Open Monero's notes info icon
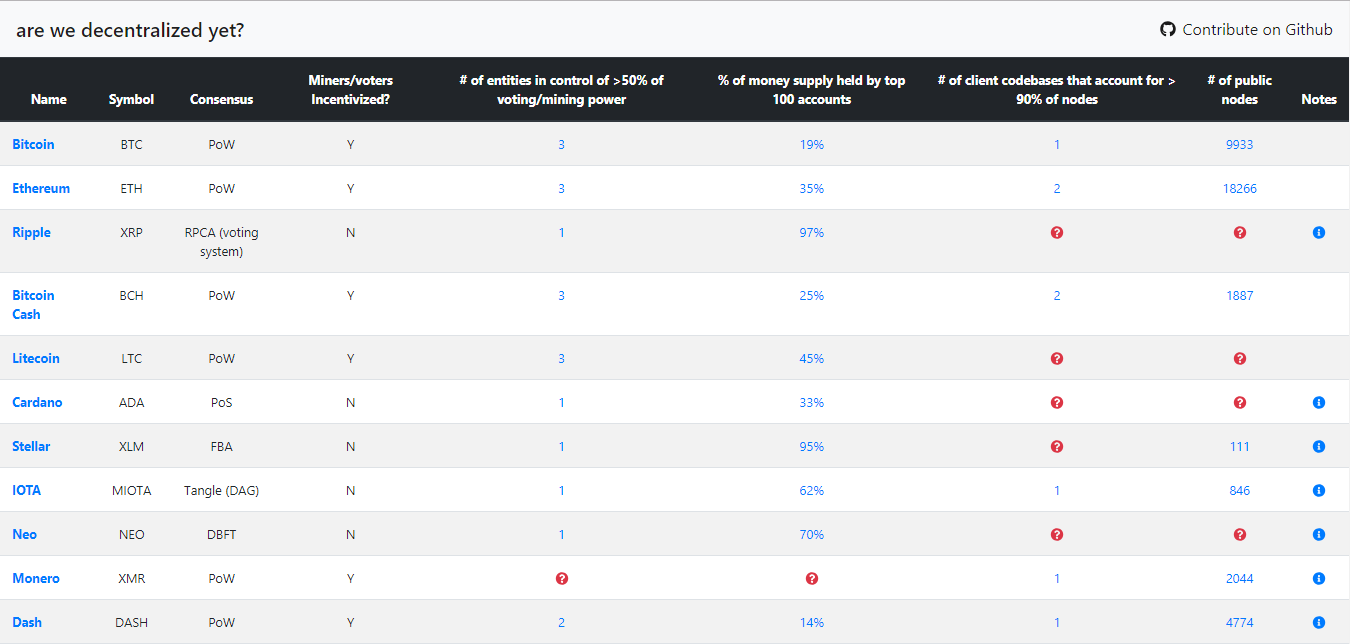The width and height of the screenshot is (1350, 644). 1318,578
